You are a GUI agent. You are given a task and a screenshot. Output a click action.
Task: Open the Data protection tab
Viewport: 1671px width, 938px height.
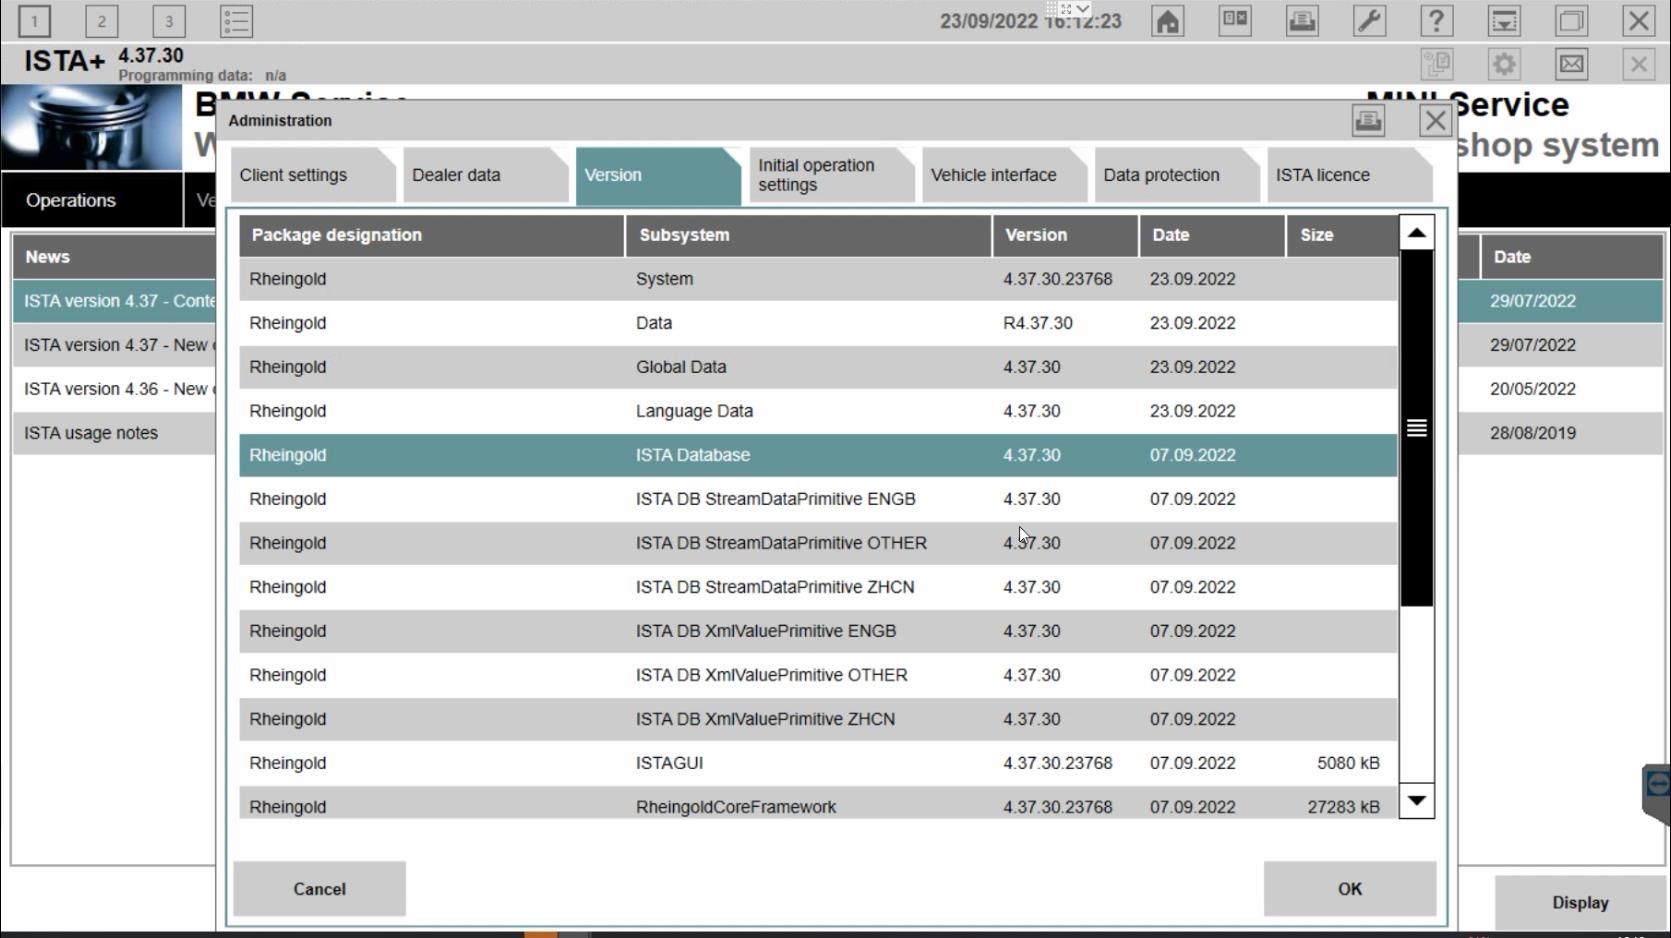1175,175
